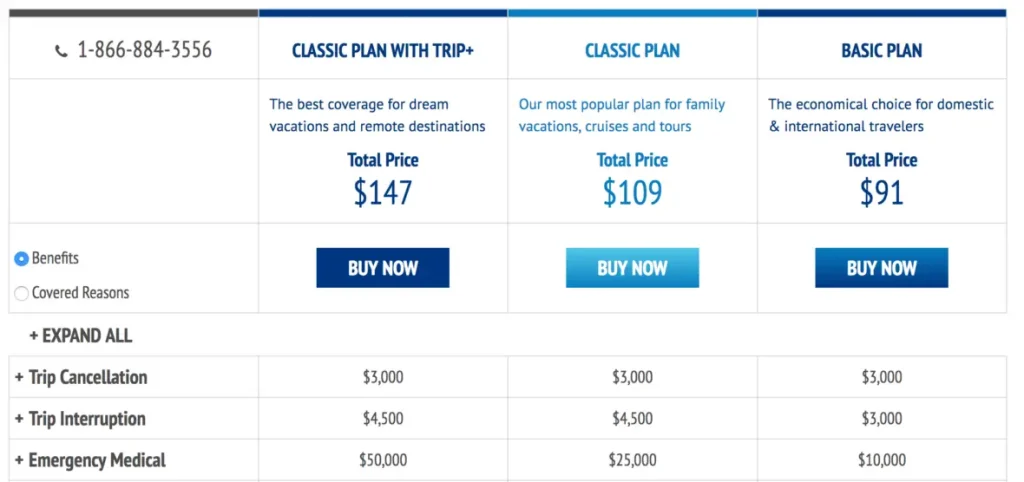Click the $91 Basic Plan price
The height and width of the screenshot is (482, 1024).
(x=881, y=192)
